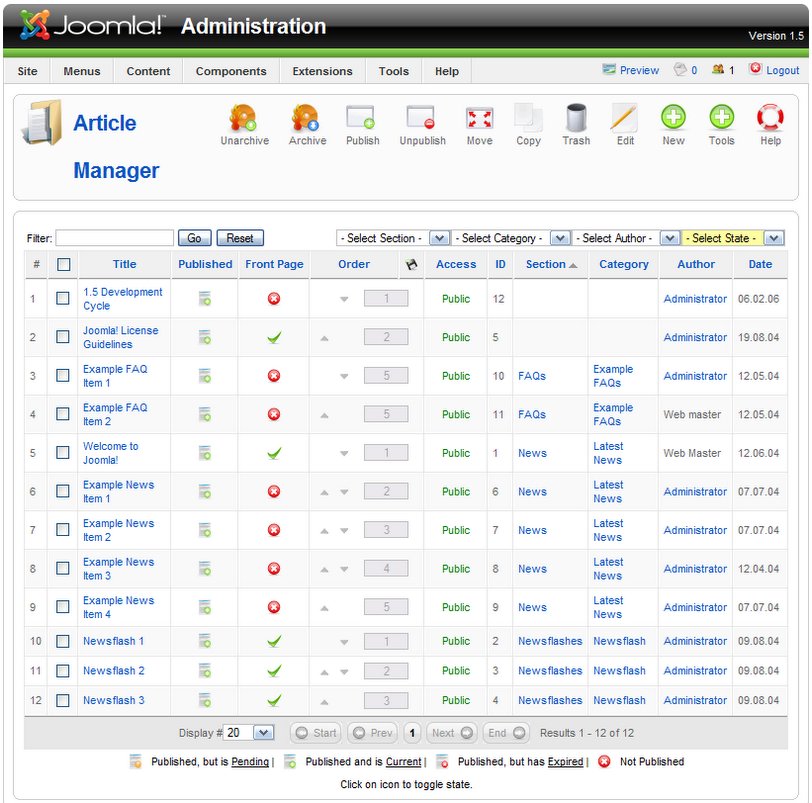Viewport: 812px width, 803px height.
Task: Go to the Next page
Action: click(452, 733)
